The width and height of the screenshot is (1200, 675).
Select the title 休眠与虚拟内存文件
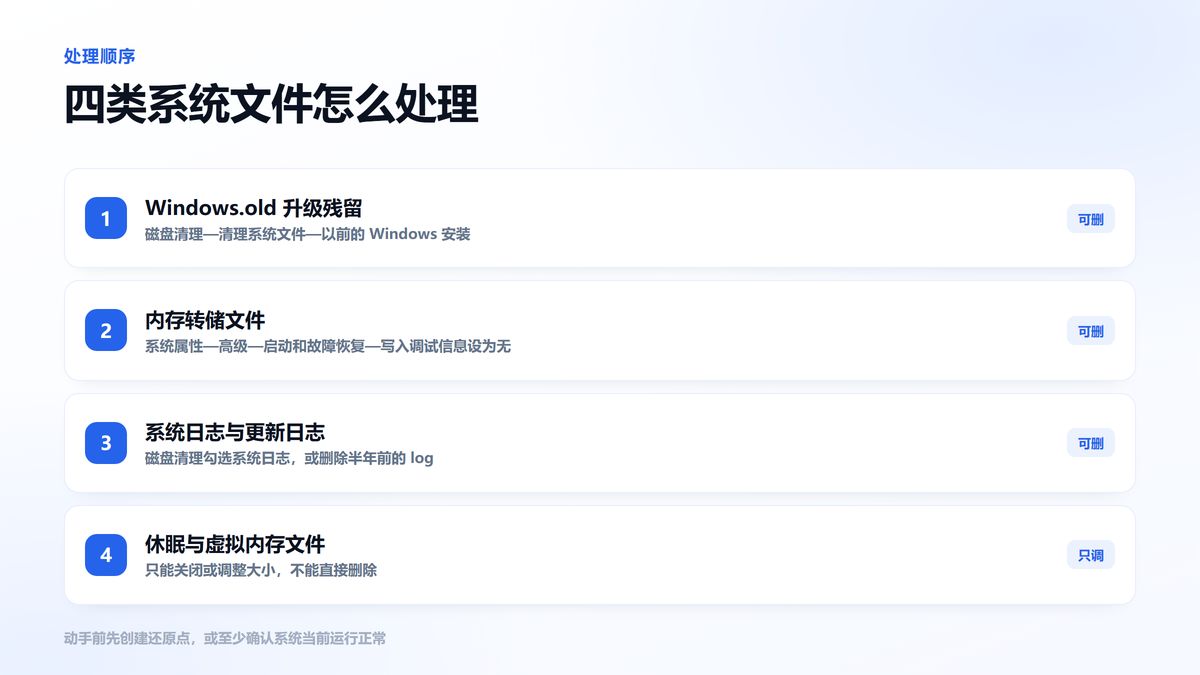(x=235, y=544)
